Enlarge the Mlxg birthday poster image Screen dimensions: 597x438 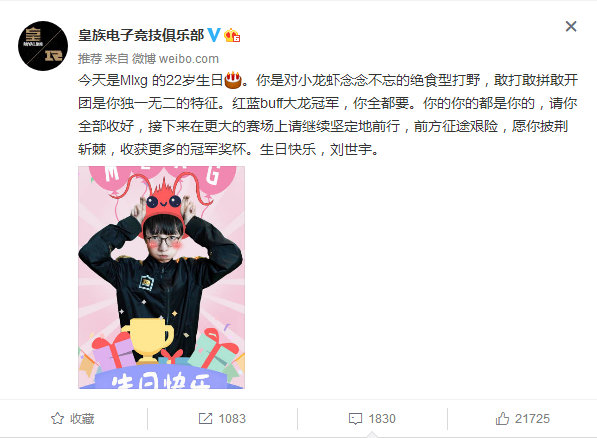pyautogui.click(x=161, y=277)
